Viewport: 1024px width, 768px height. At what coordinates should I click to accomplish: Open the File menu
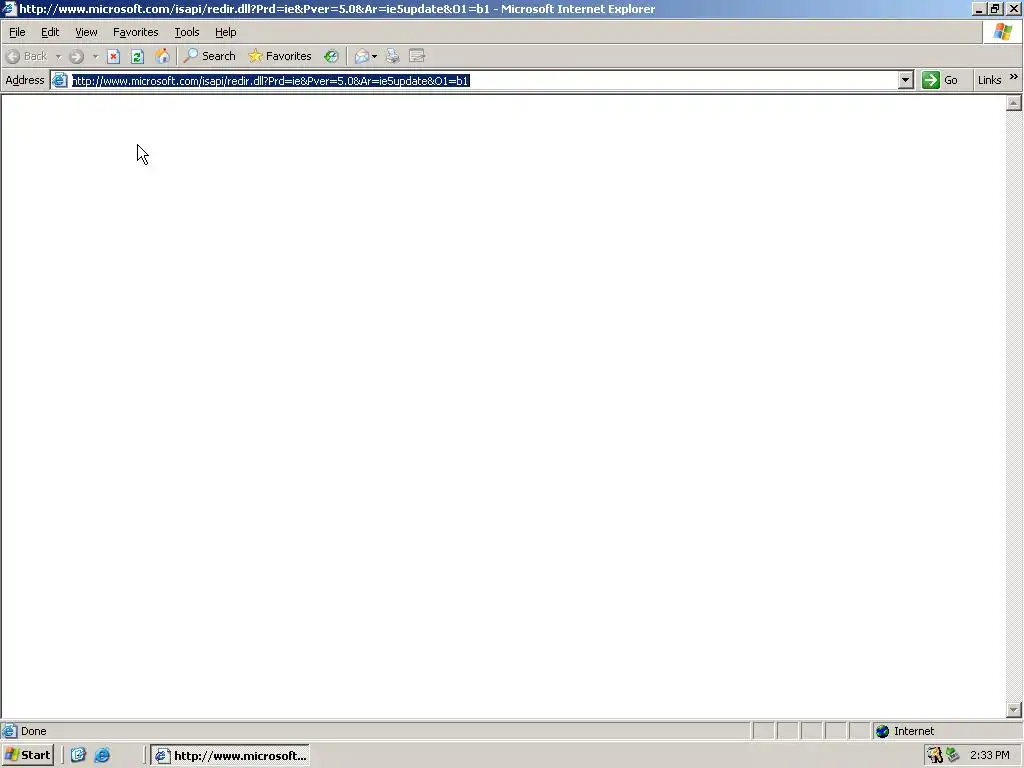[17, 32]
